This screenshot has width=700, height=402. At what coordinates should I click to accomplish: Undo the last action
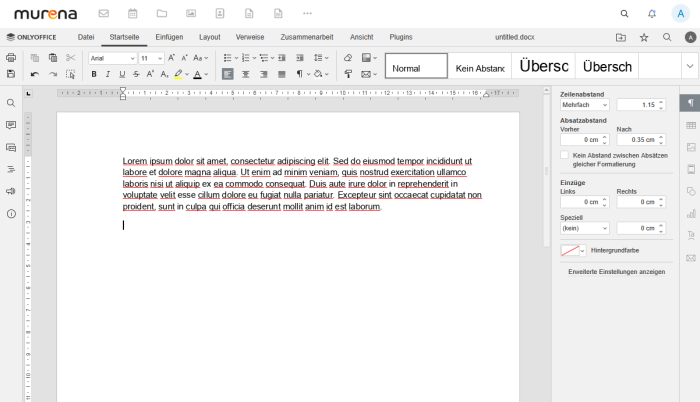[x=35, y=74]
